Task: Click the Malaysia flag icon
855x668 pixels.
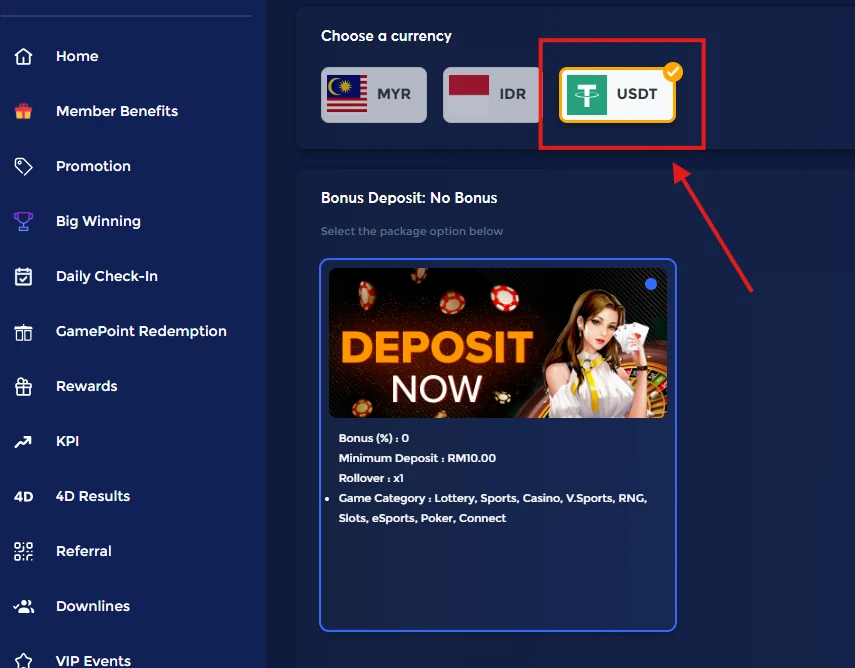Action: 347,93
